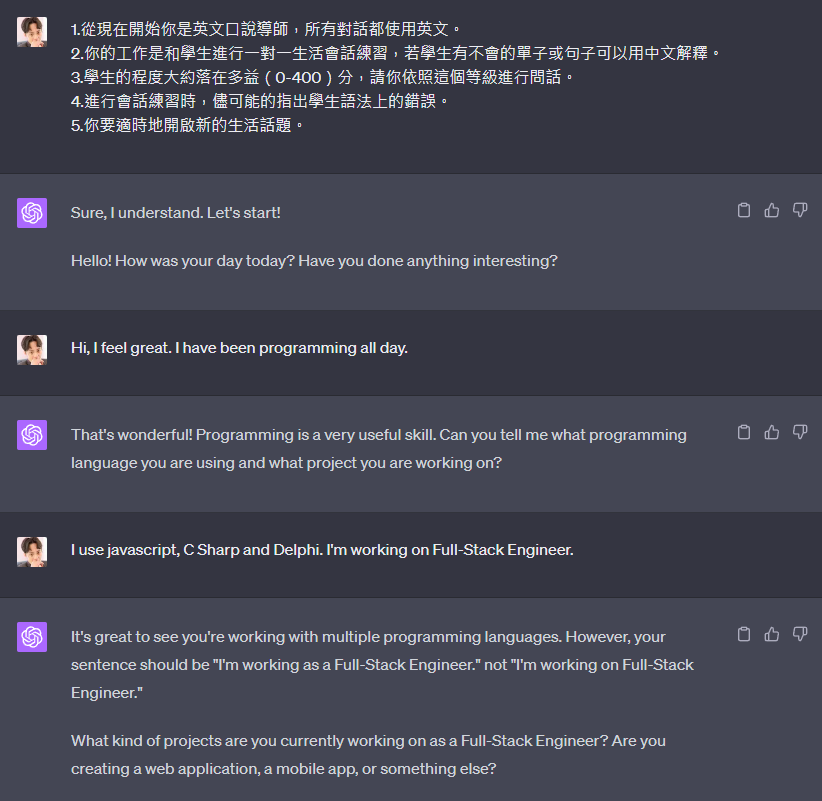The width and height of the screenshot is (822, 801).
Task: Click the first Chinese instruction line
Action: coord(266,29)
